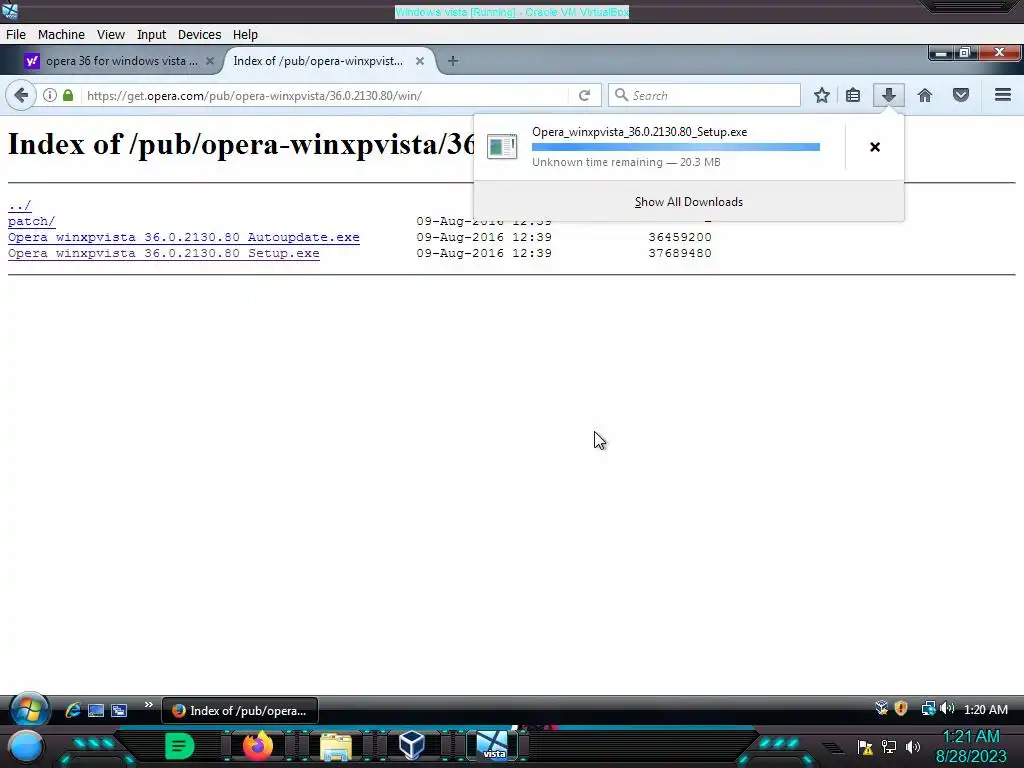Open VirtualBox File menu
Viewport: 1024px width, 768px height.
click(x=16, y=35)
